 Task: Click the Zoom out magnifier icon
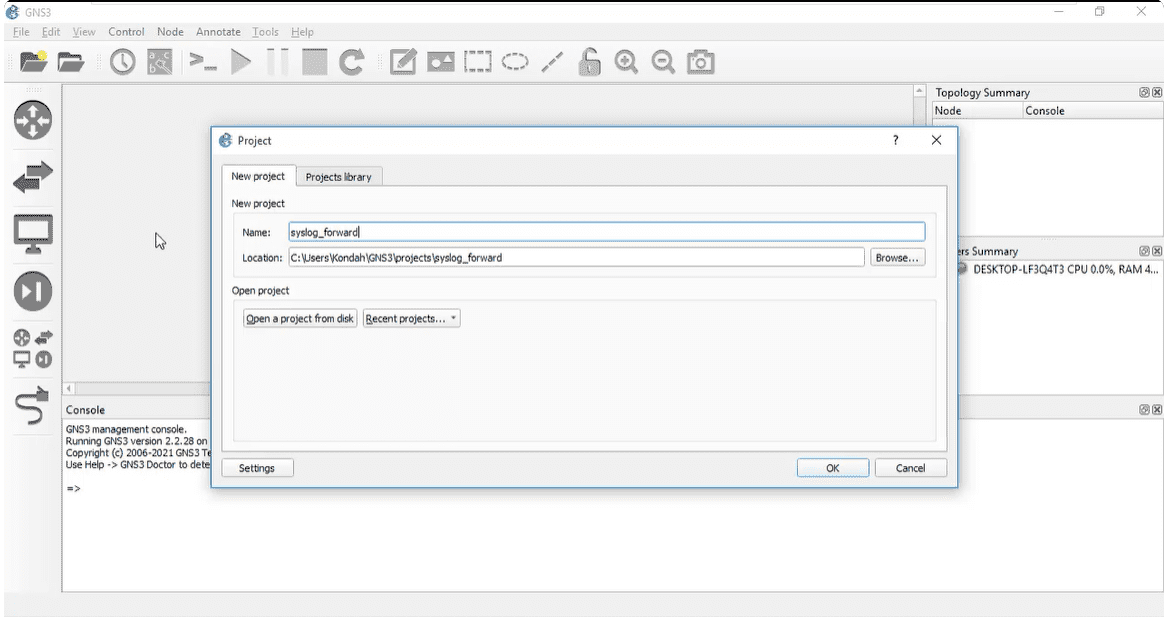663,62
